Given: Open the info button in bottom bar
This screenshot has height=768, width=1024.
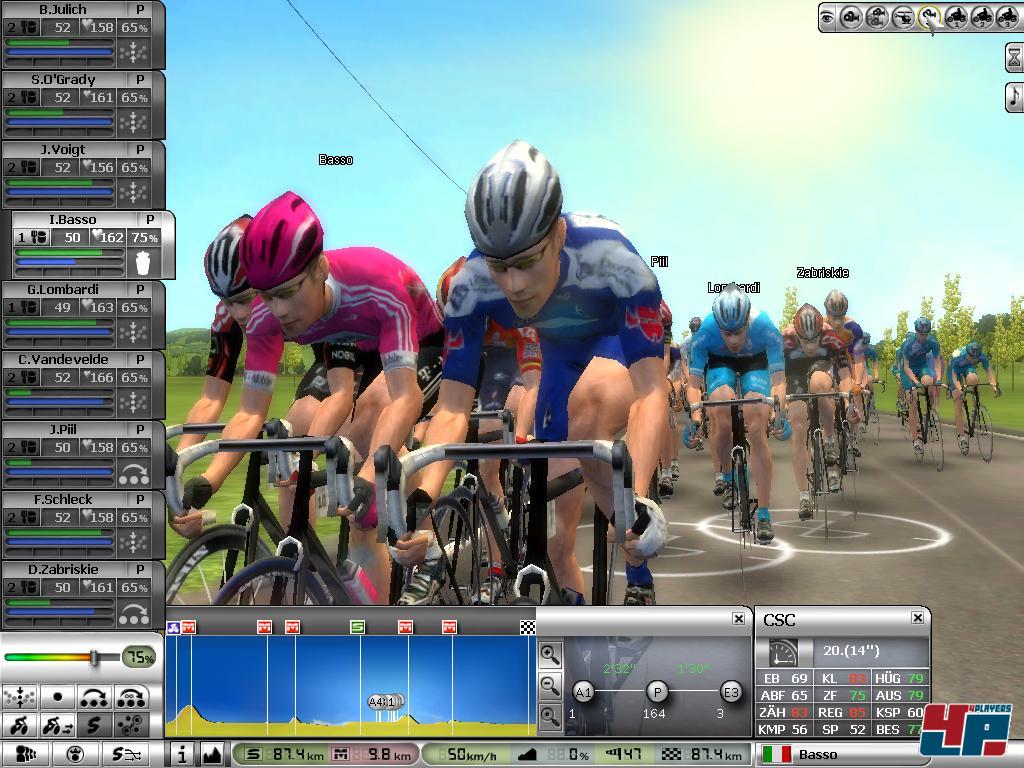Looking at the screenshot, I should point(182,754).
